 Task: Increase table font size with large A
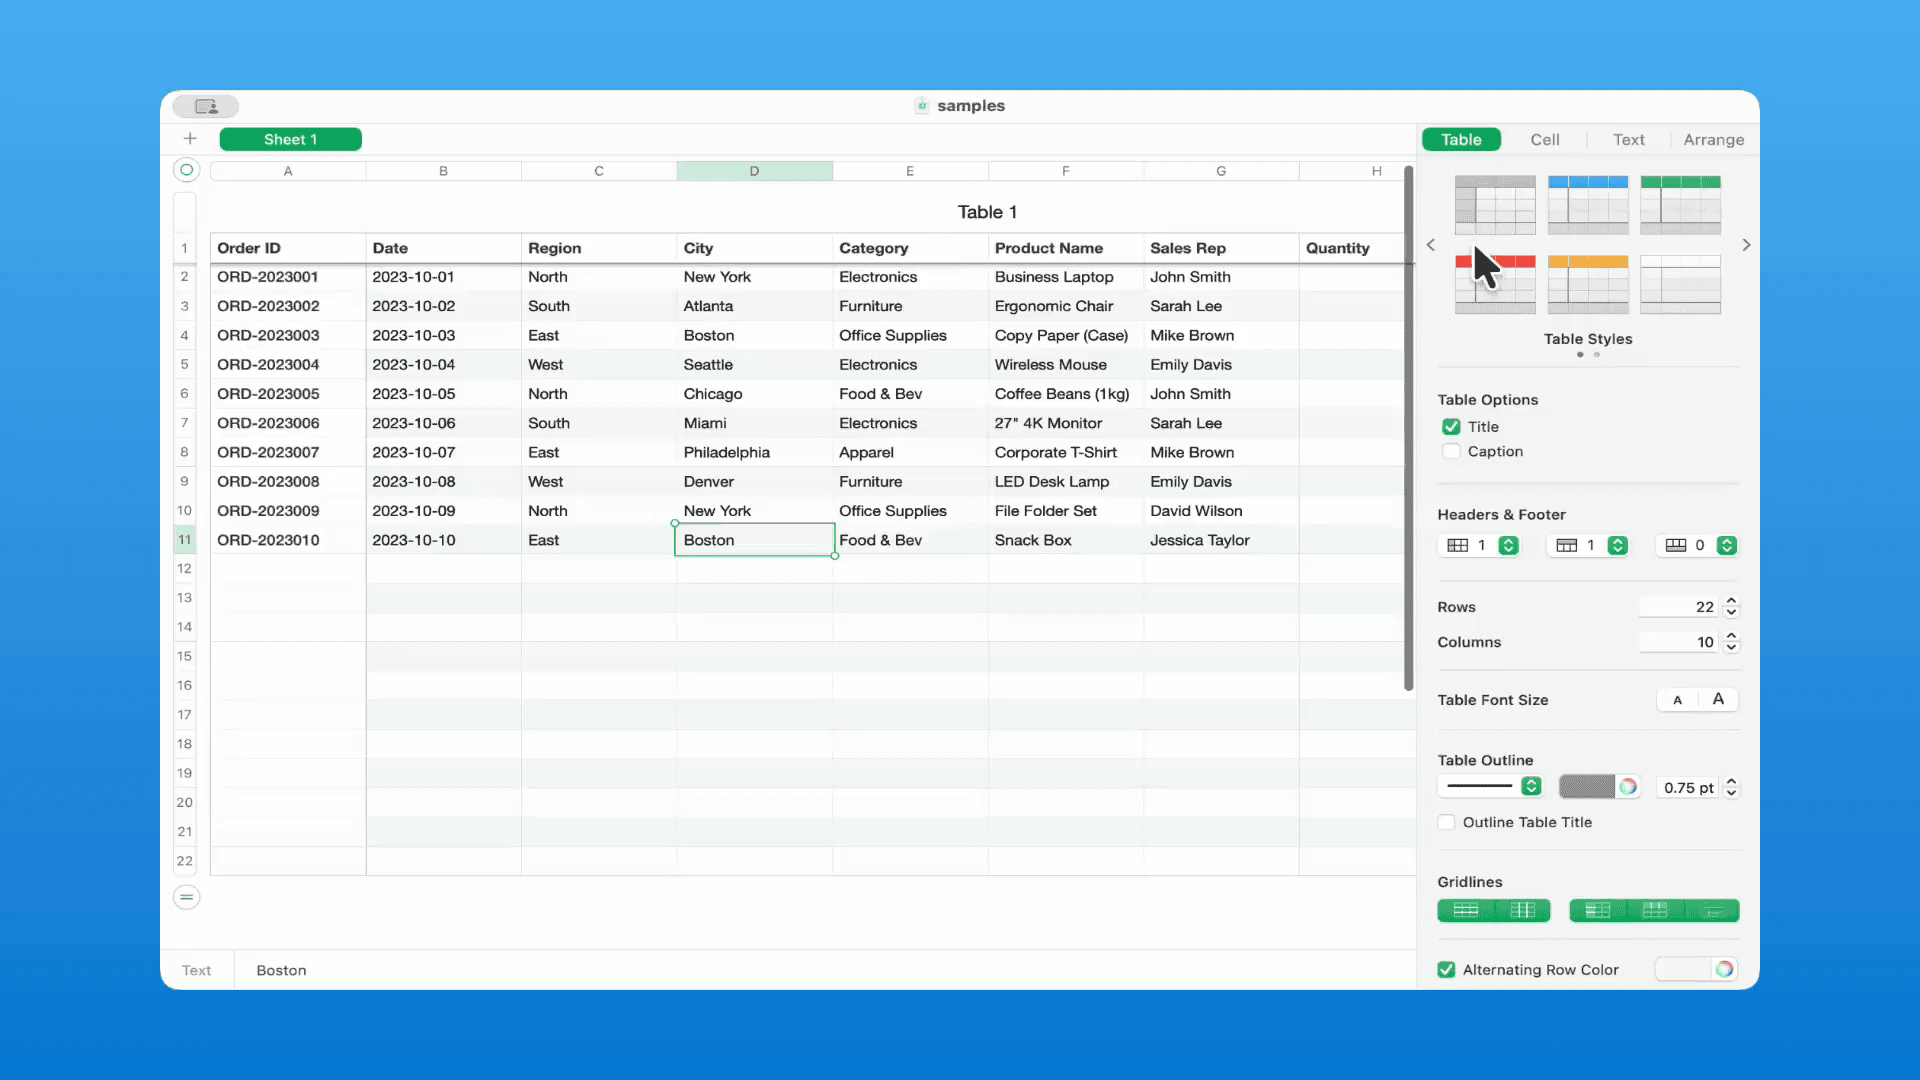point(1718,700)
